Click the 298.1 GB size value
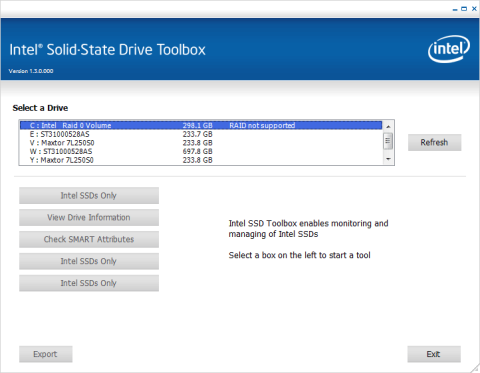The height and width of the screenshot is (373, 480). click(197, 125)
